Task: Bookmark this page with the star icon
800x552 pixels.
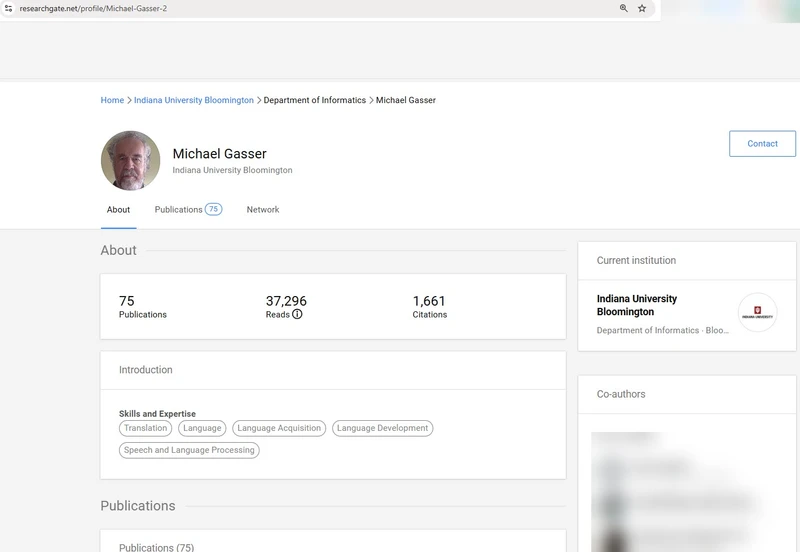Action: [x=642, y=8]
